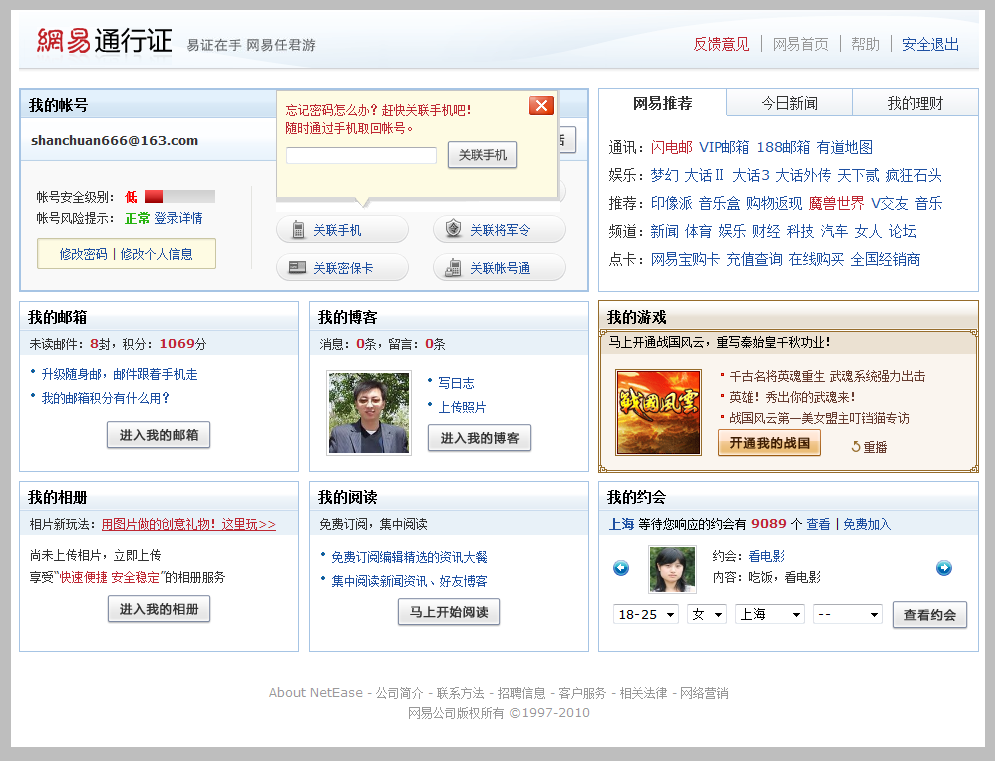Click the account security level bar
This screenshot has width=995, height=761.
click(x=179, y=197)
